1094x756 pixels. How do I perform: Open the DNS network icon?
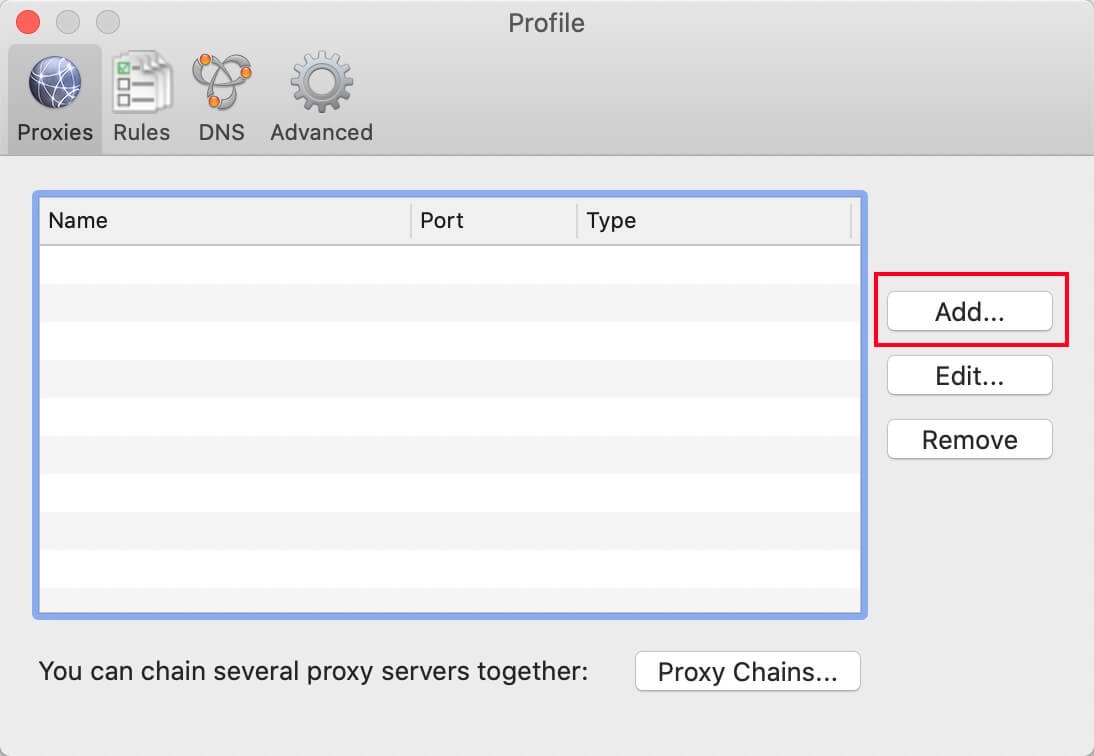click(x=222, y=81)
